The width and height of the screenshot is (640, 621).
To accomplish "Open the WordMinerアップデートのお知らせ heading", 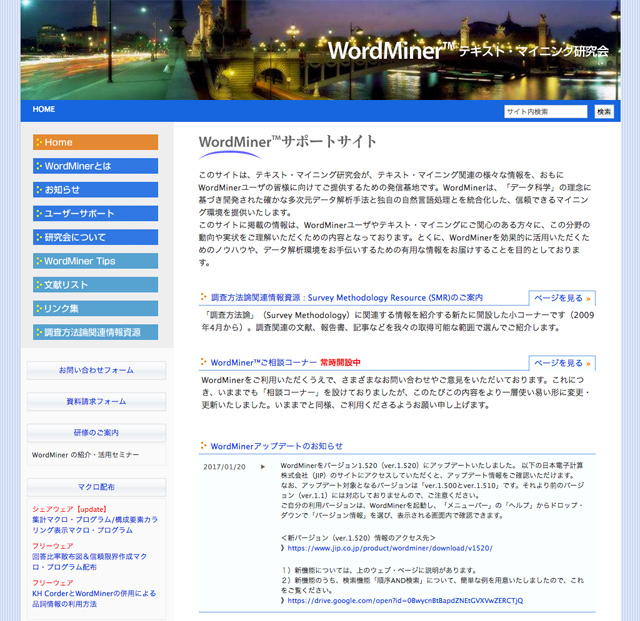I will (x=276, y=446).
